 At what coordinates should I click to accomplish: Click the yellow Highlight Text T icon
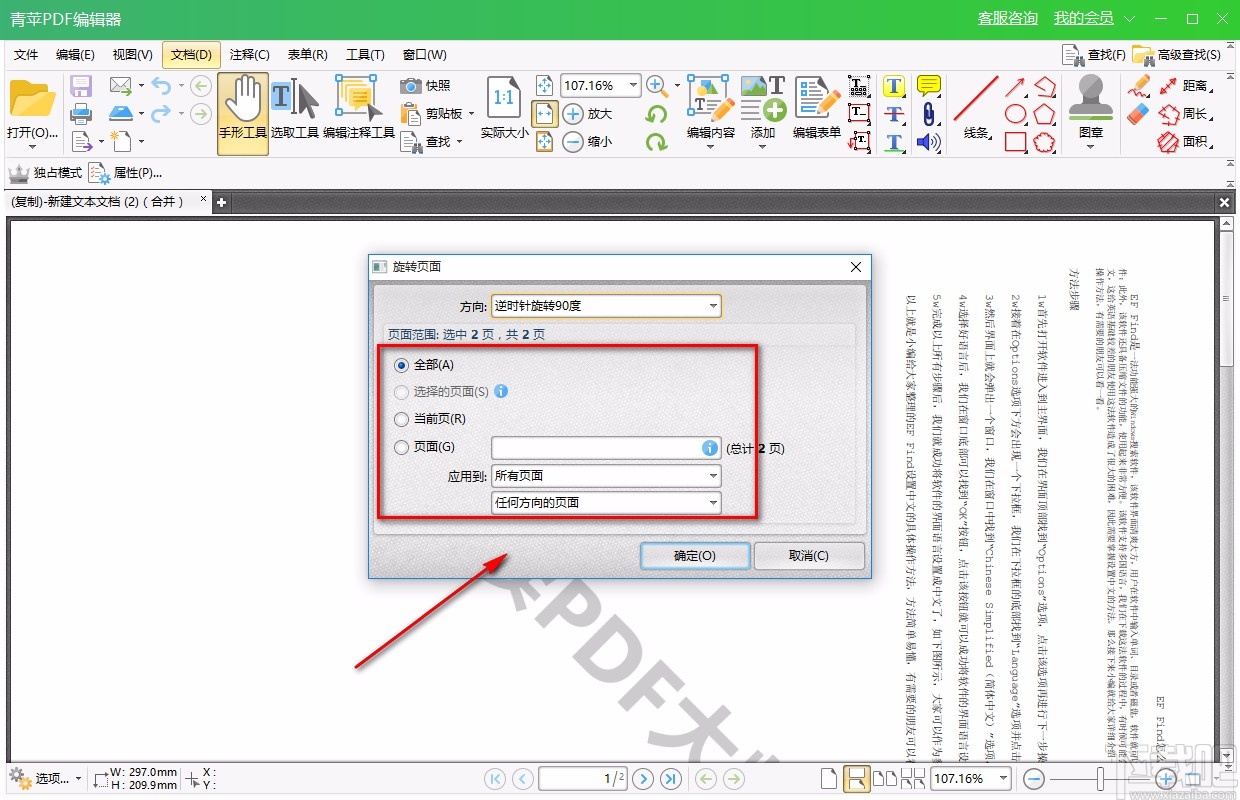click(894, 86)
